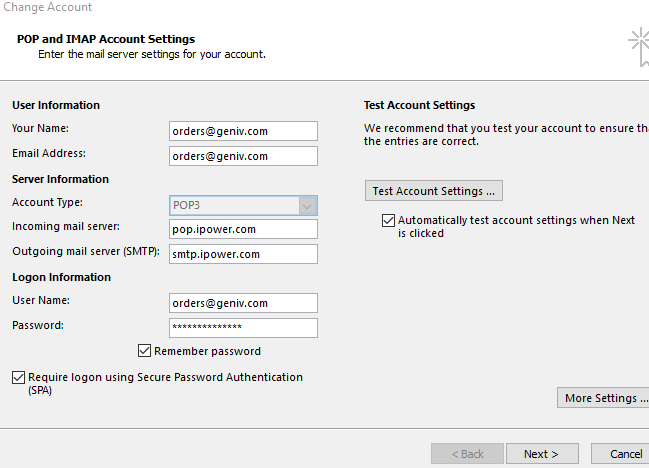Click the disabled Back button
Viewport: 649px width, 468px height.
467,454
